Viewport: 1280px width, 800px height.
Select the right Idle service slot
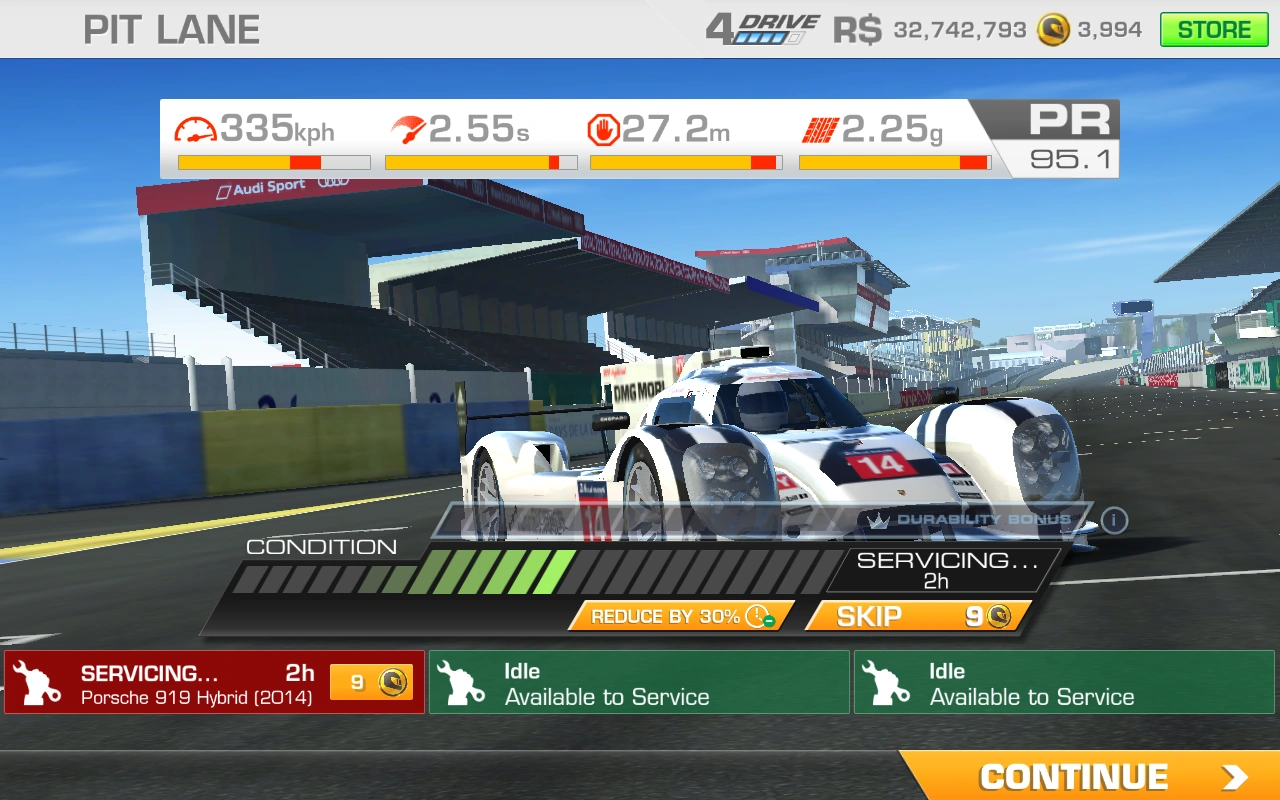[x=1064, y=683]
